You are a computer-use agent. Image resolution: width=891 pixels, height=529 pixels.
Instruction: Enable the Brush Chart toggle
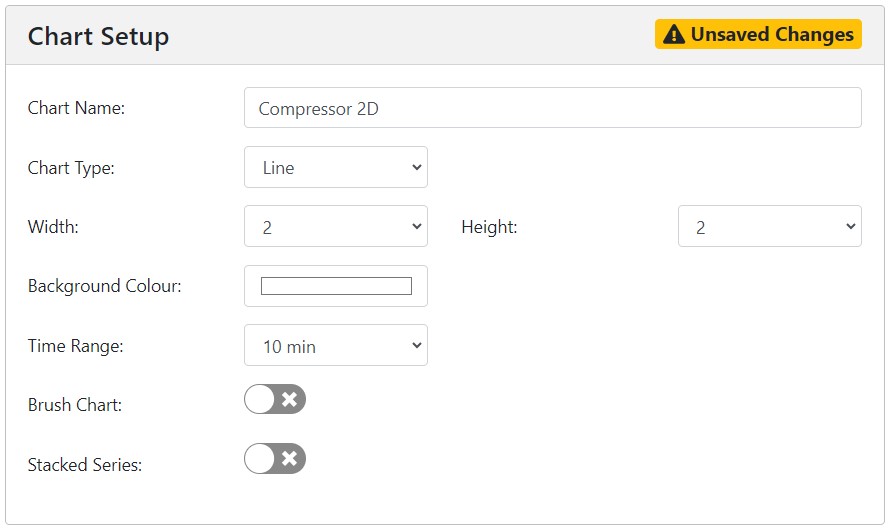(x=275, y=399)
